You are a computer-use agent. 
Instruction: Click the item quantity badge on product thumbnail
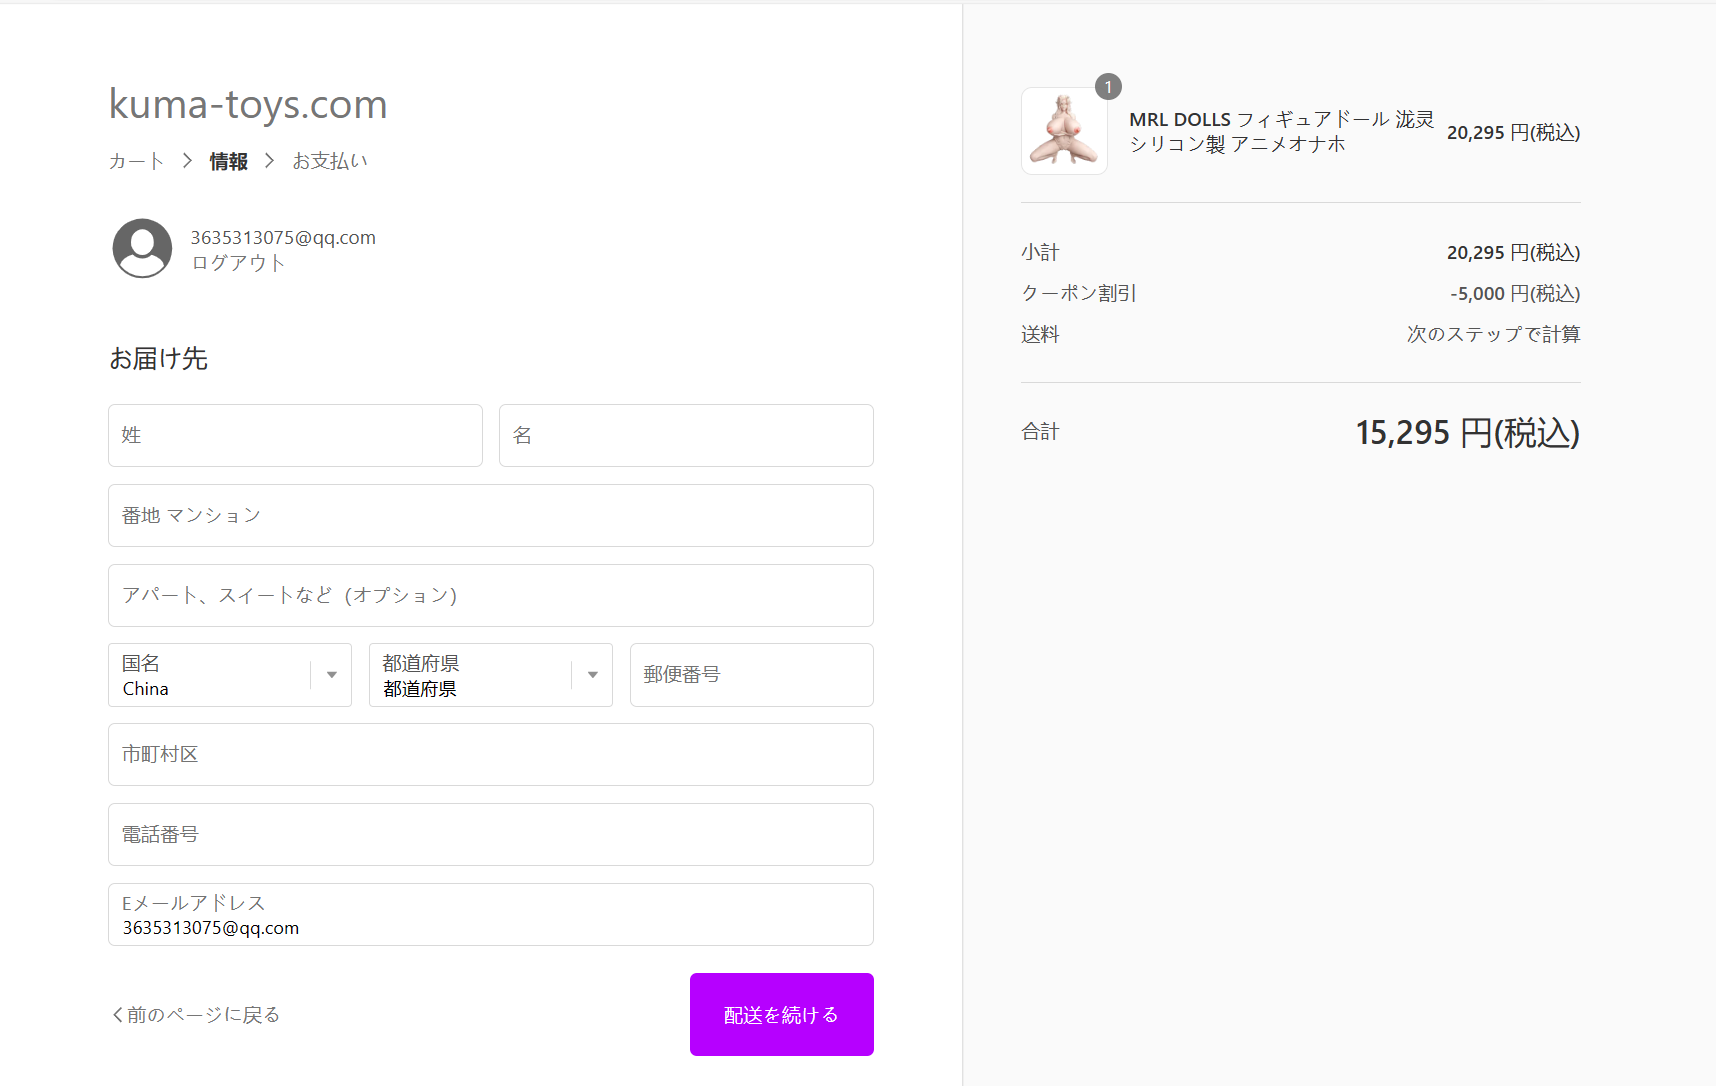(1108, 87)
